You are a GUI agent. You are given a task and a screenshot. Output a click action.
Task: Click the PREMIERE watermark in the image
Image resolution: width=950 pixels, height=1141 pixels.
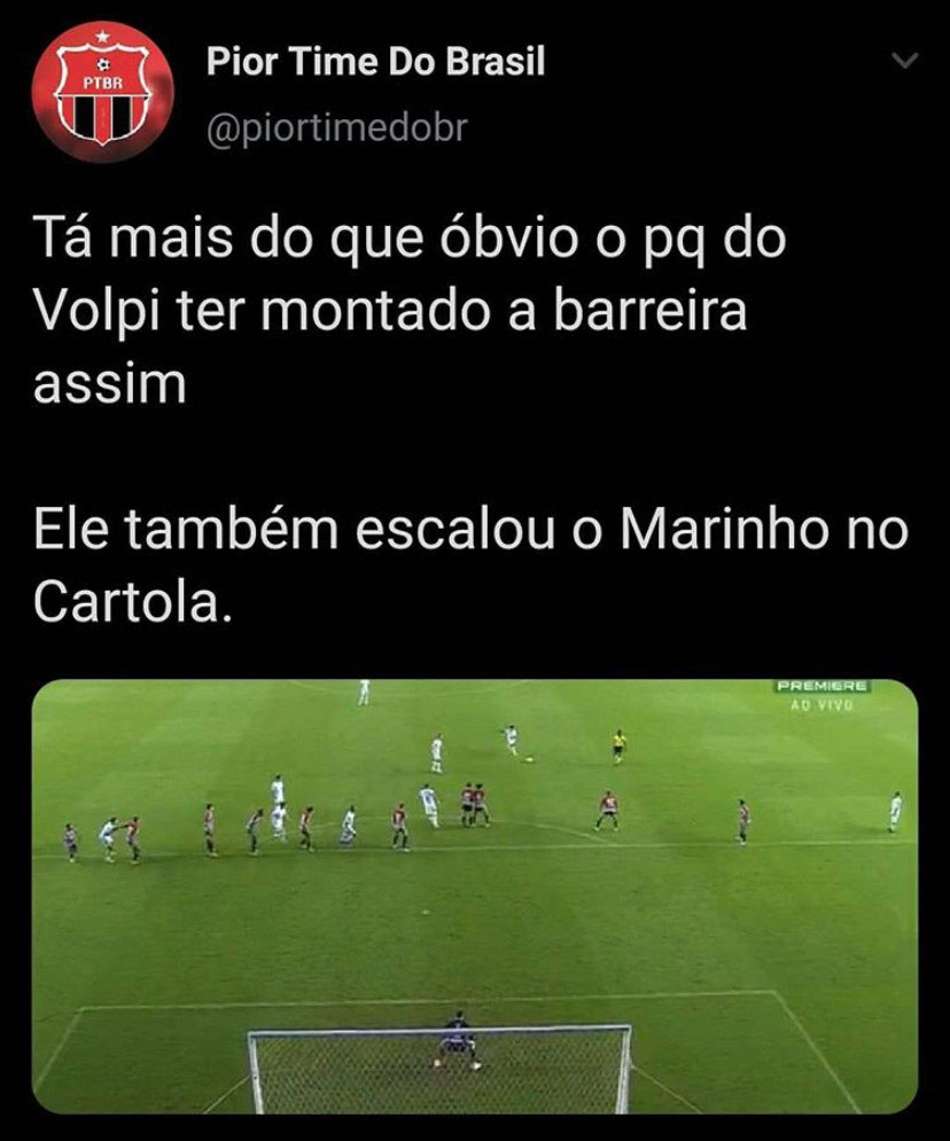click(x=821, y=685)
